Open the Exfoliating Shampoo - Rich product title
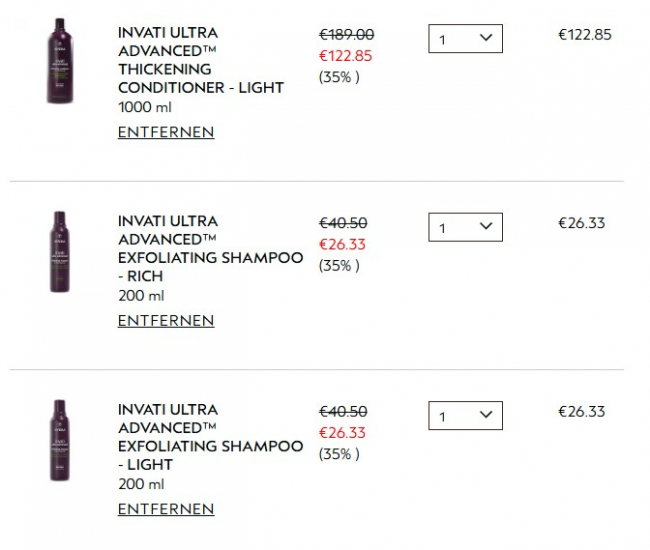The width and height of the screenshot is (650, 550). click(210, 248)
